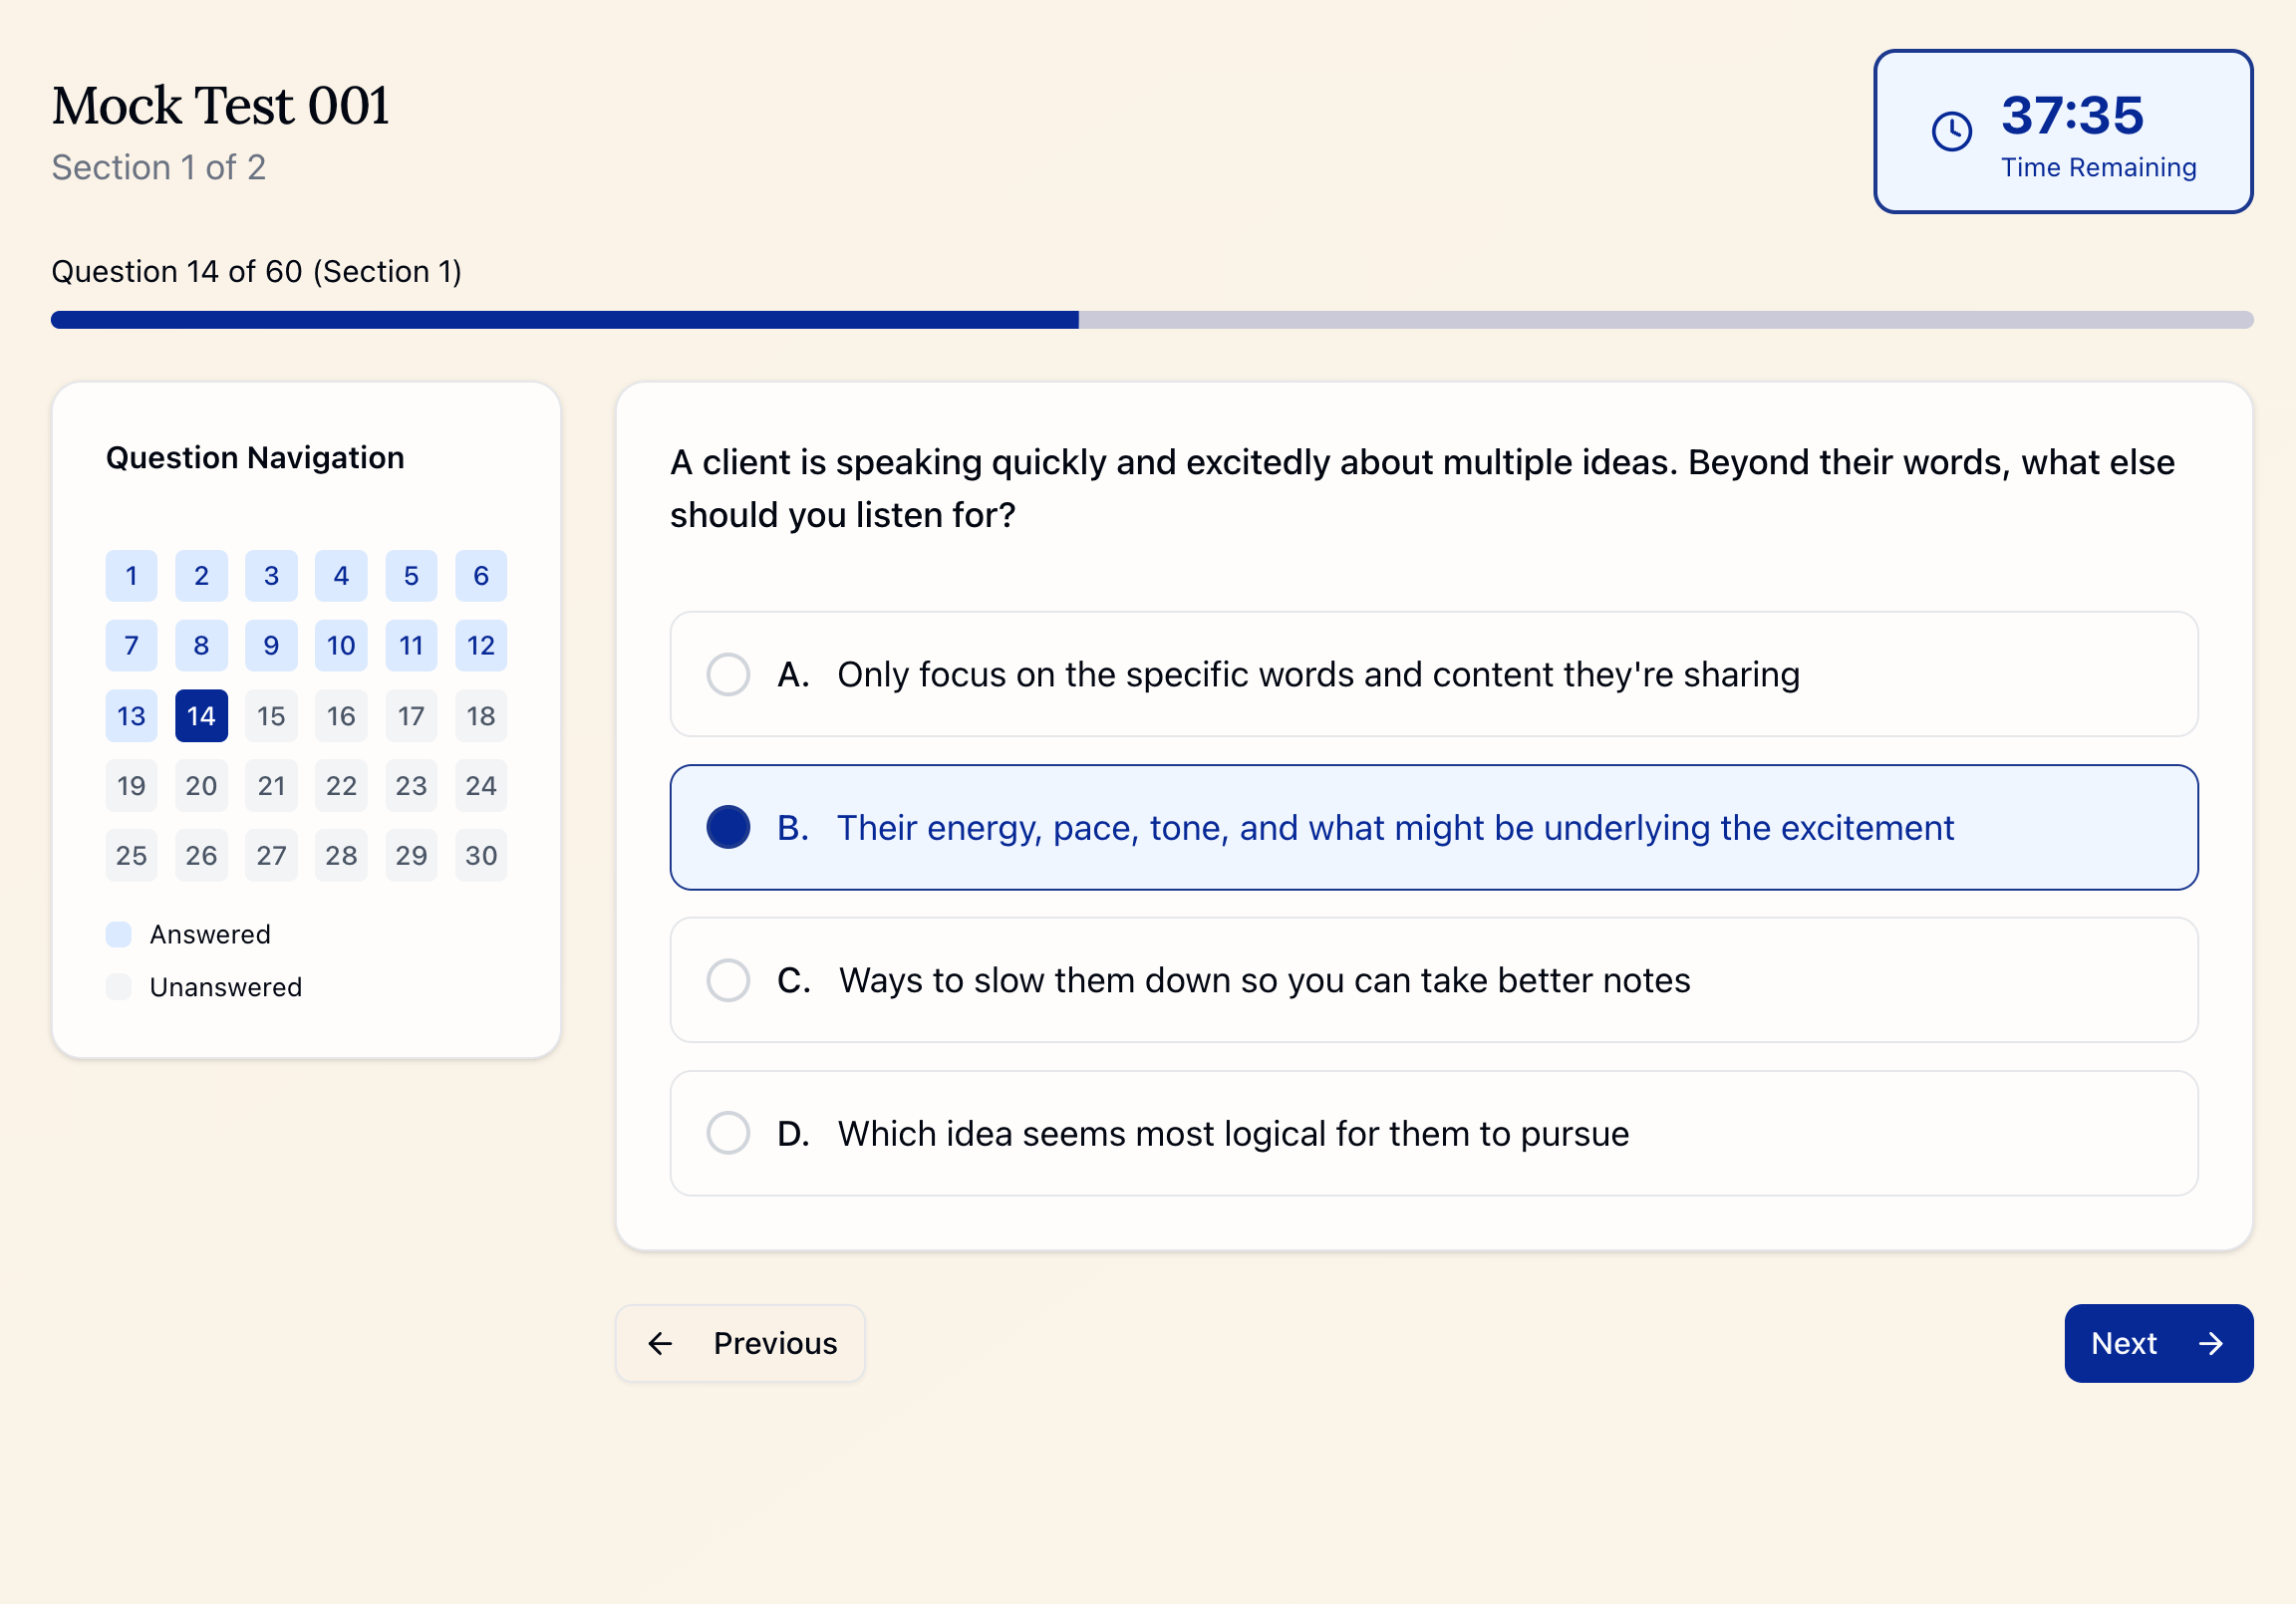Click the Question Navigation panel heading
Screen dimensions: 2296x1604
point(254,457)
